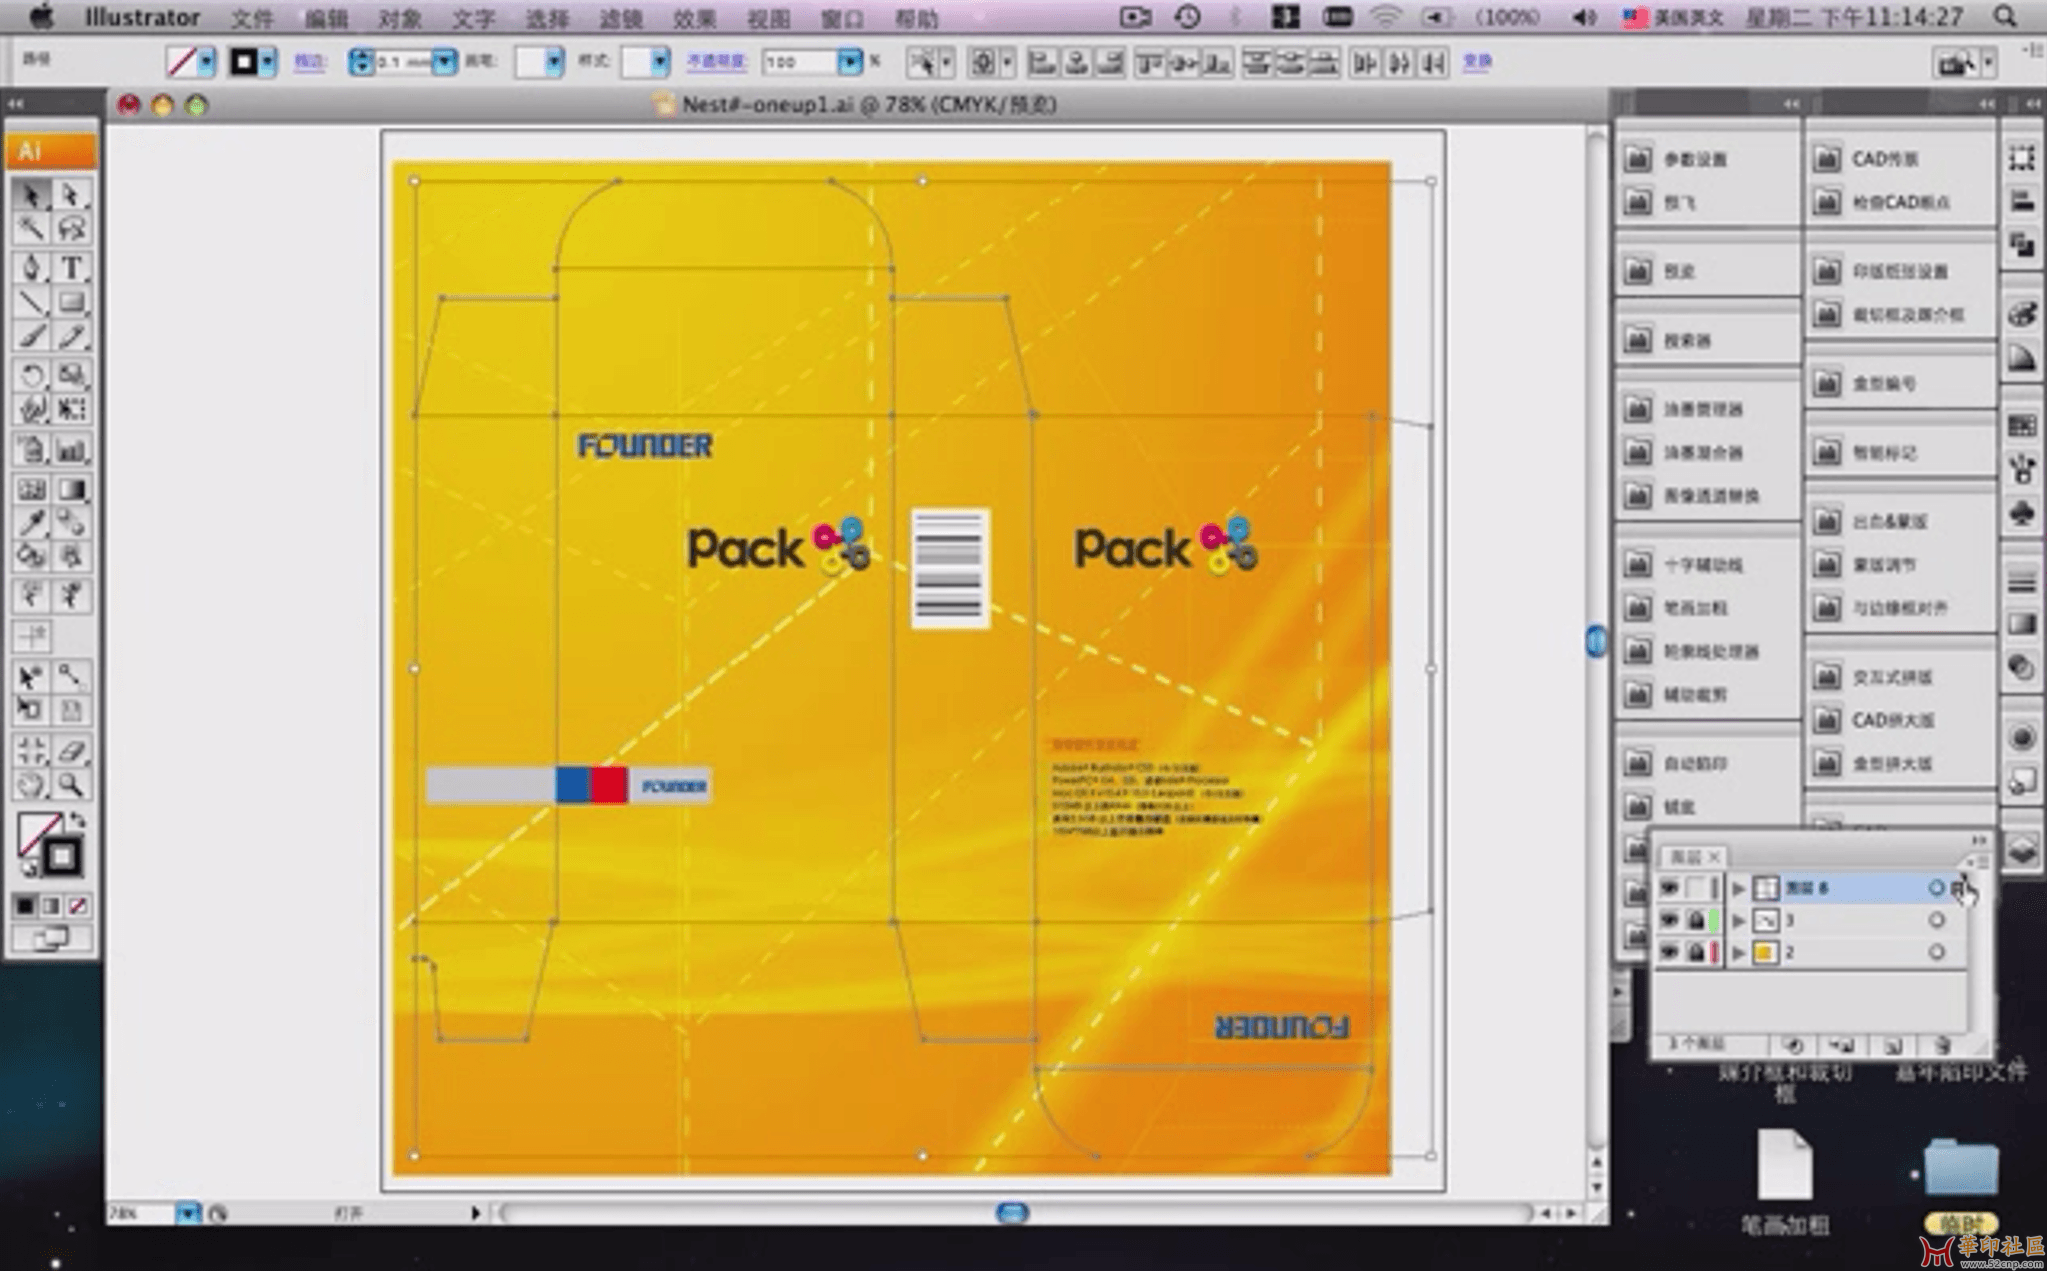The image size is (2047, 1271).
Task: Select the Selection (black arrow) tool
Action: (31, 194)
